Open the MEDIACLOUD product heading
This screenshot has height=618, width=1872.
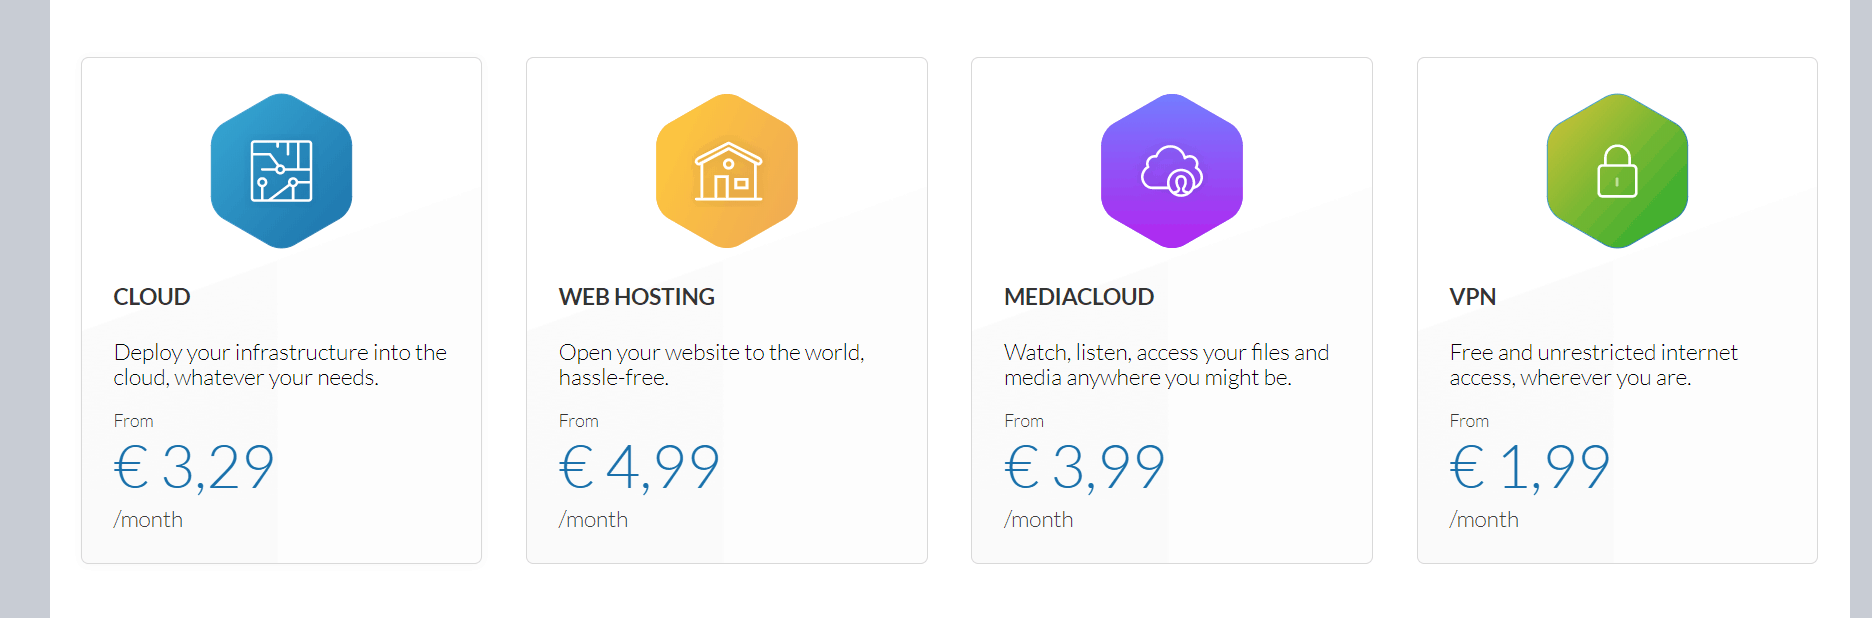pyautogui.click(x=1079, y=297)
